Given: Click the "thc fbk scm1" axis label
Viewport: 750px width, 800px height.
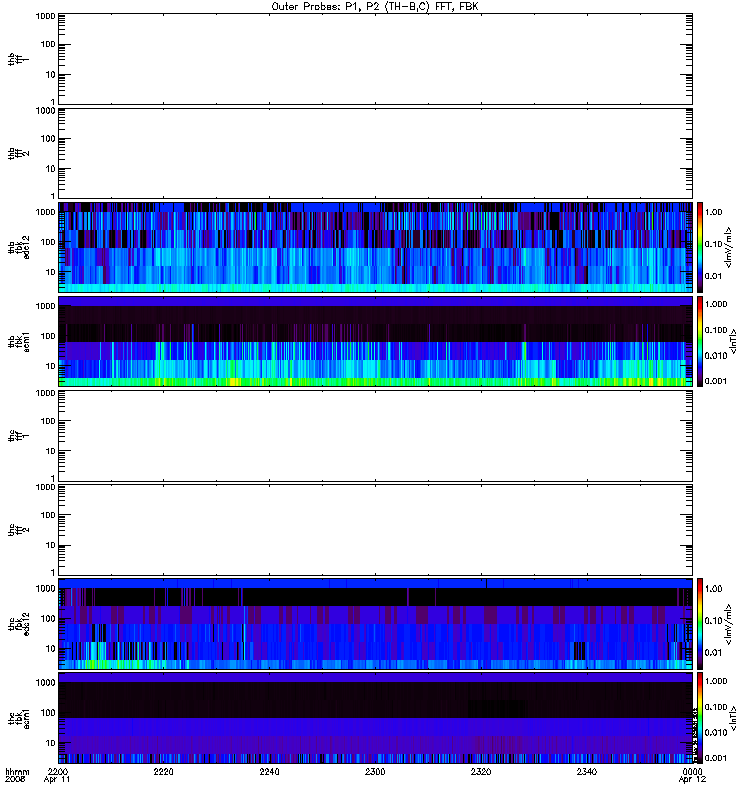Looking at the screenshot, I should [x=18, y=718].
